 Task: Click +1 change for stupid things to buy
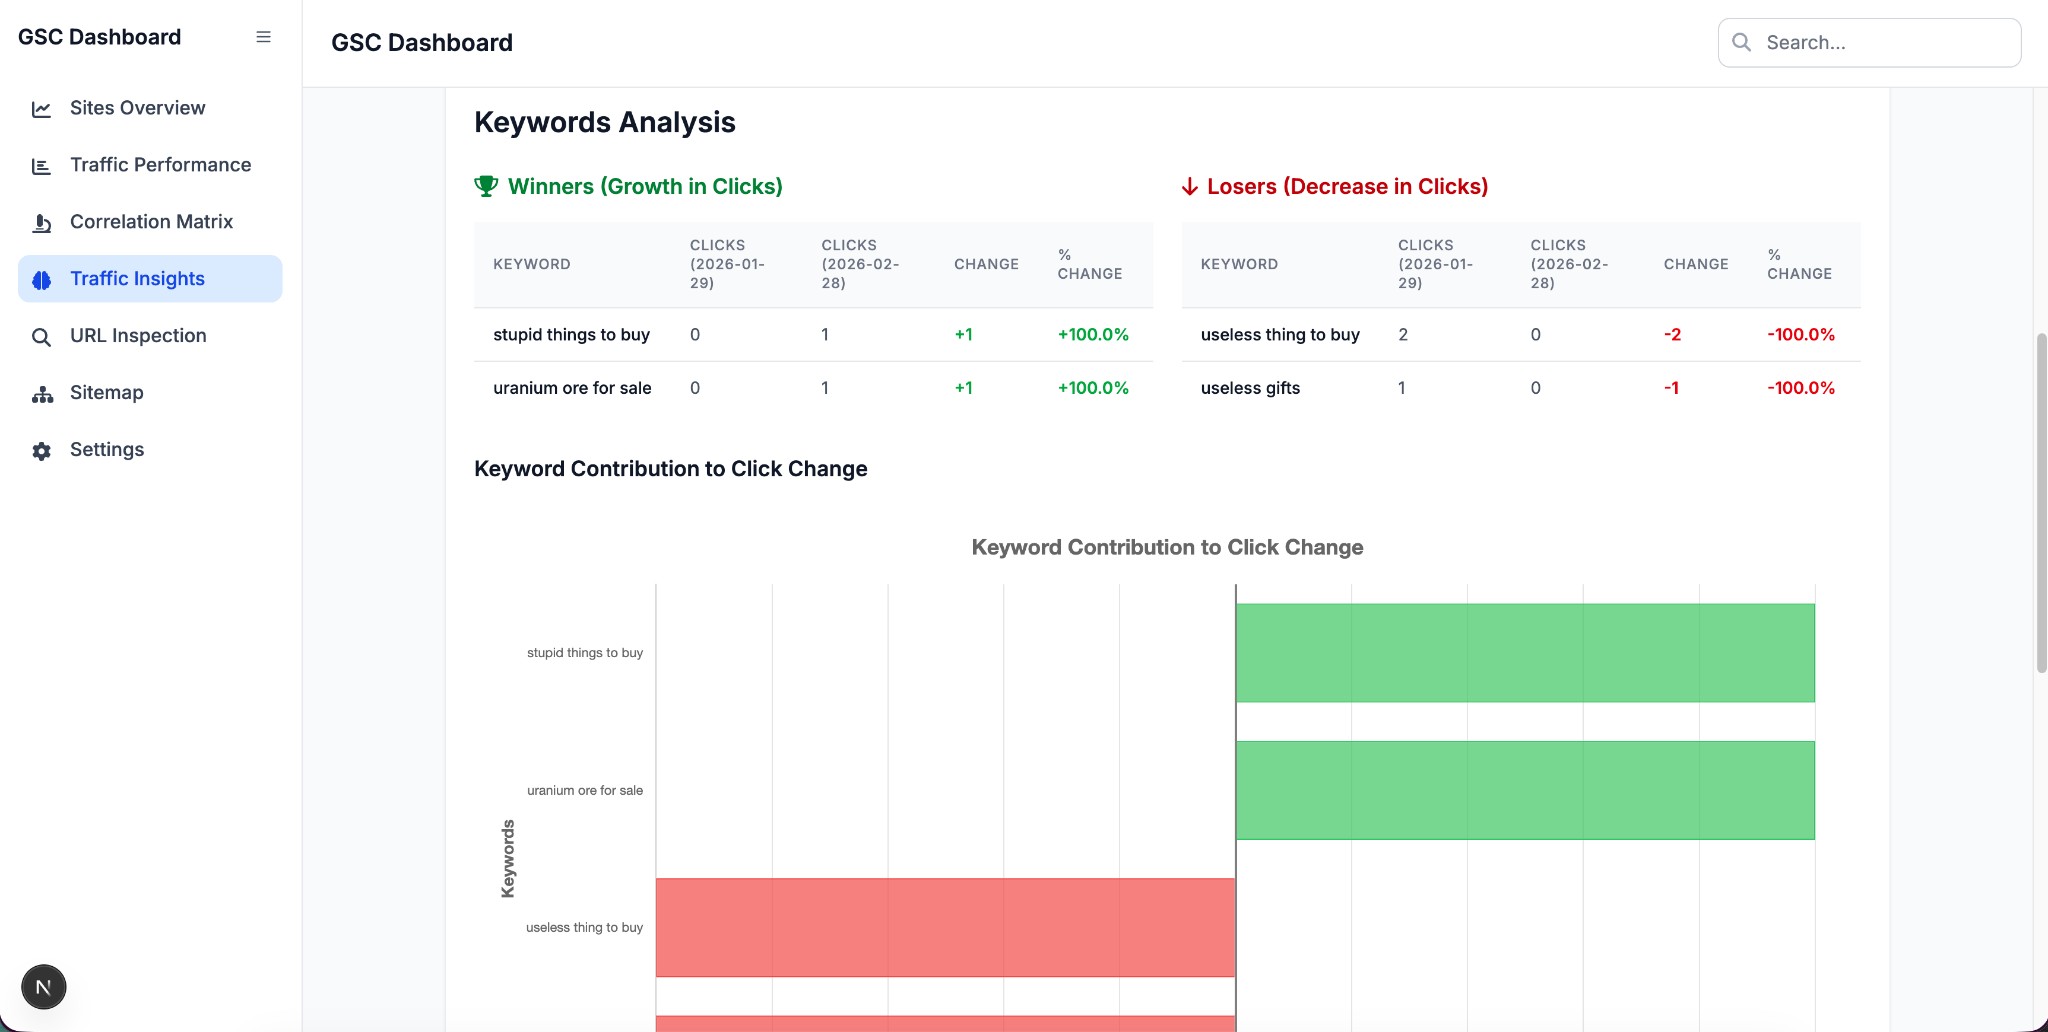(963, 334)
